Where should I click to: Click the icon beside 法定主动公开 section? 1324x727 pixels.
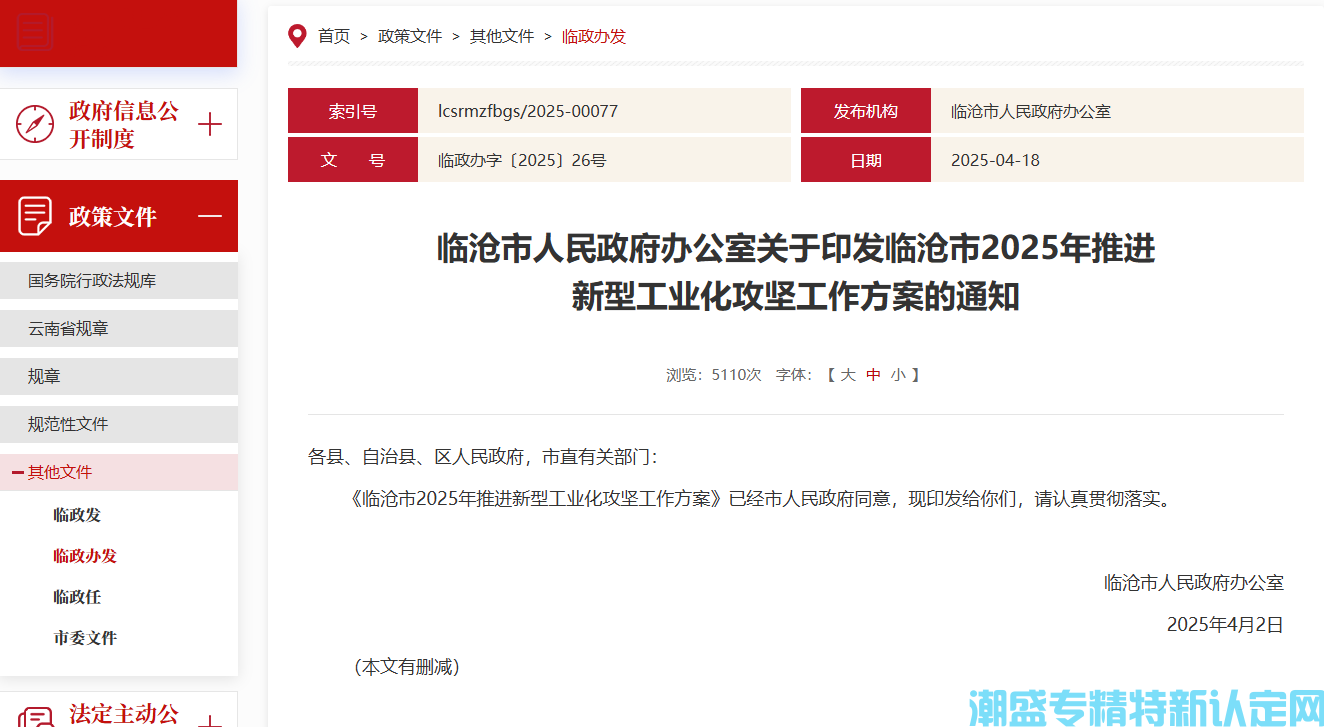35,718
